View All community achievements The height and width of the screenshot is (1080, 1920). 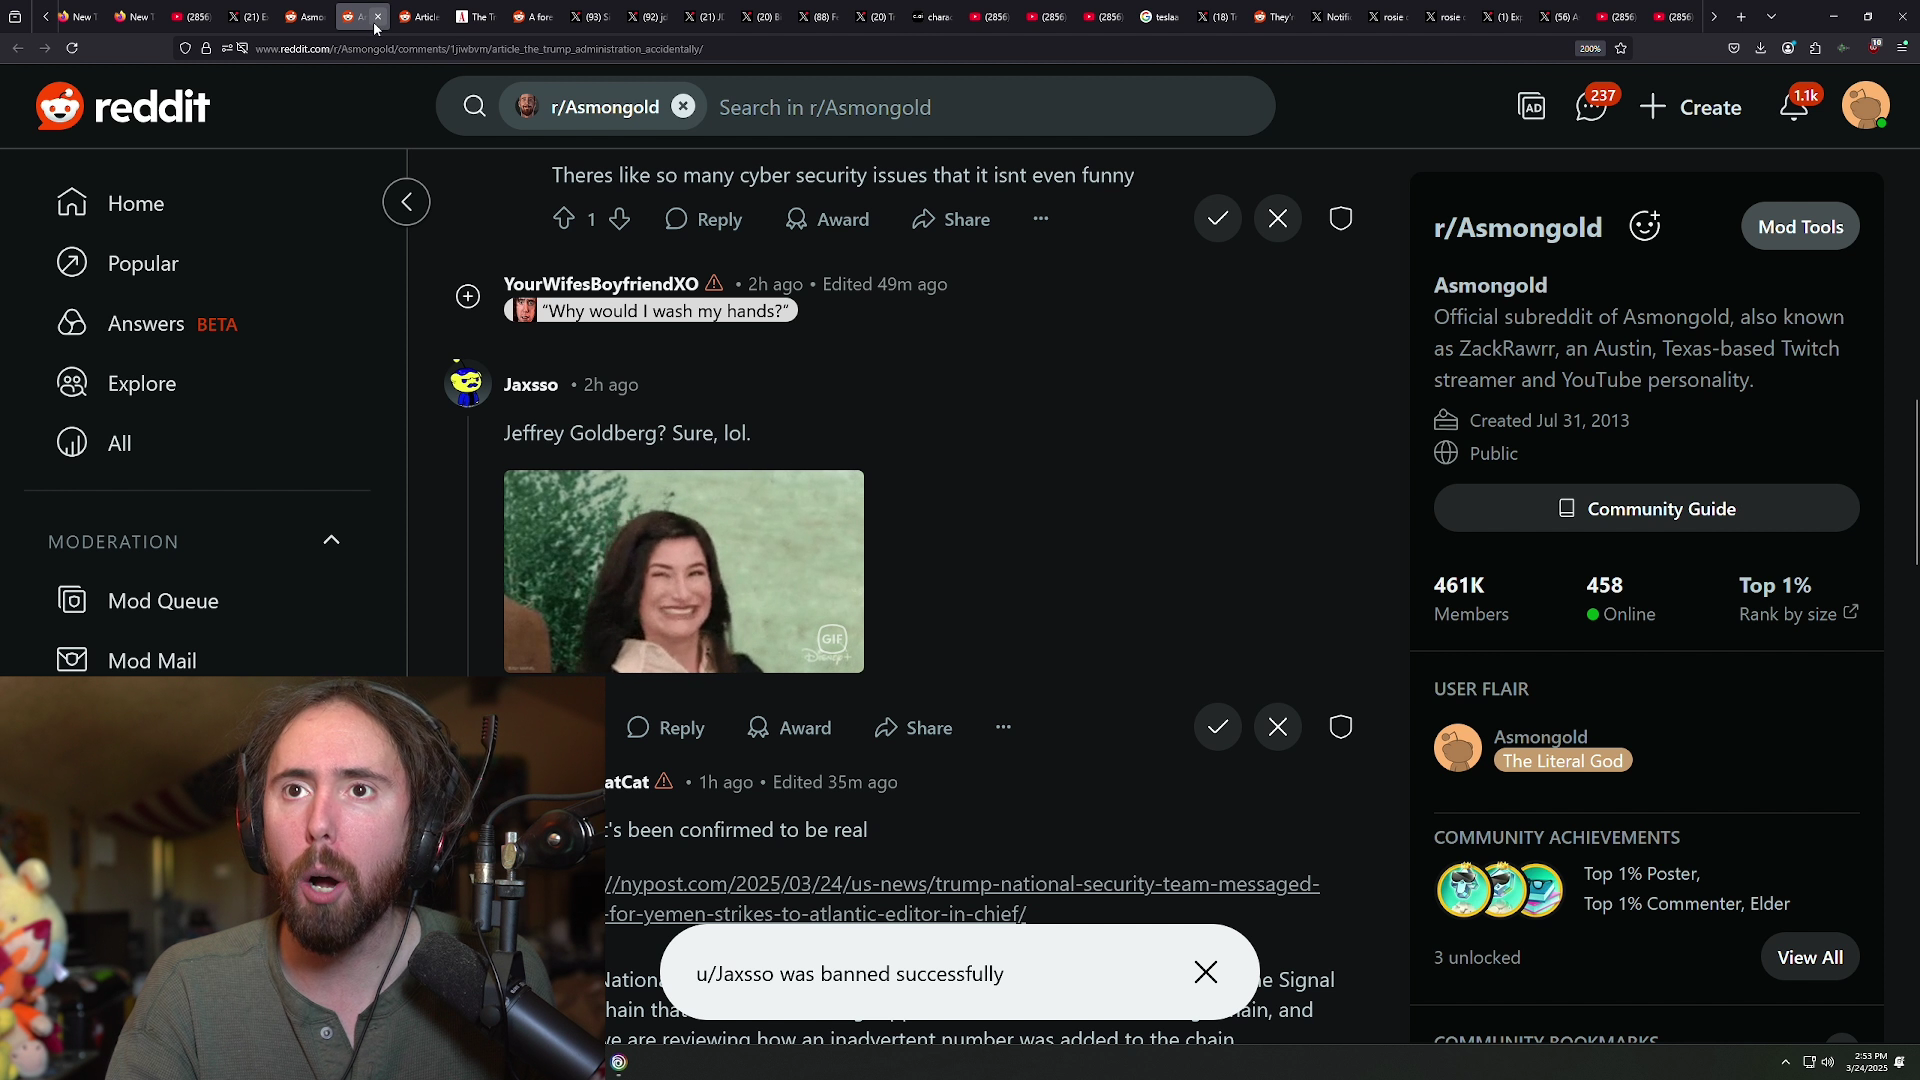click(1810, 957)
